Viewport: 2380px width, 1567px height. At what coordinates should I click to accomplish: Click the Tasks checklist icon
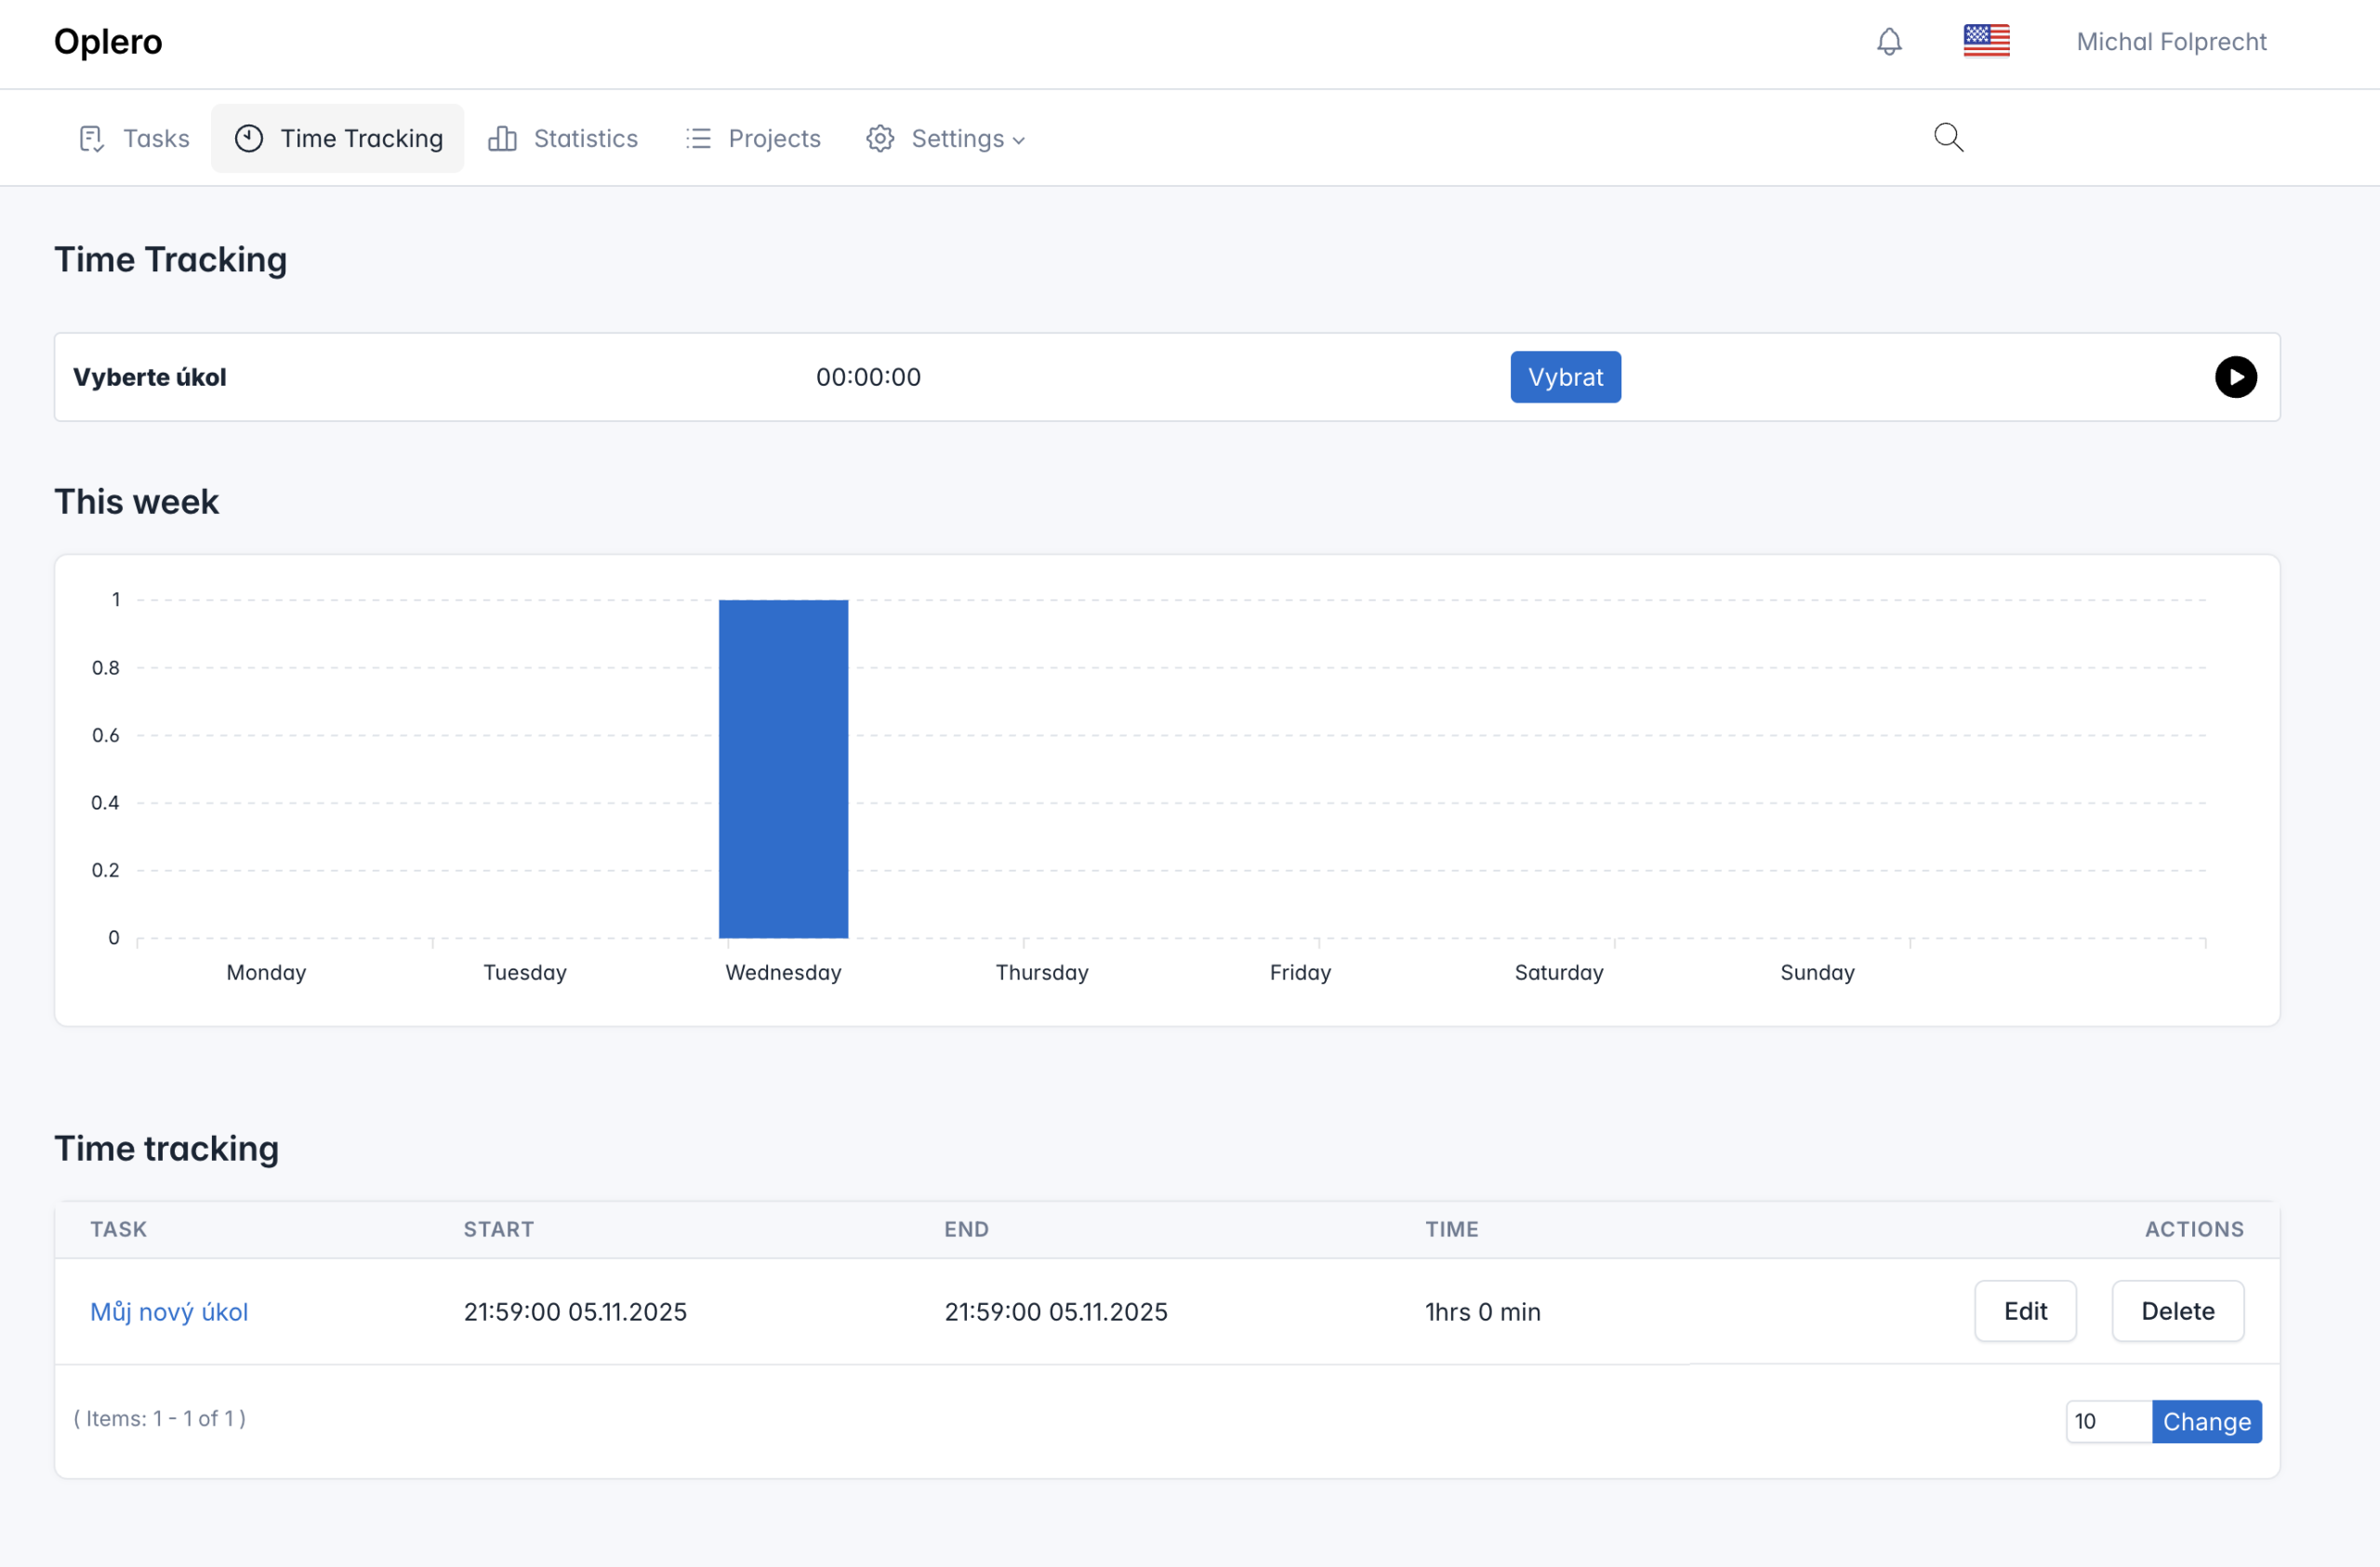(x=92, y=138)
